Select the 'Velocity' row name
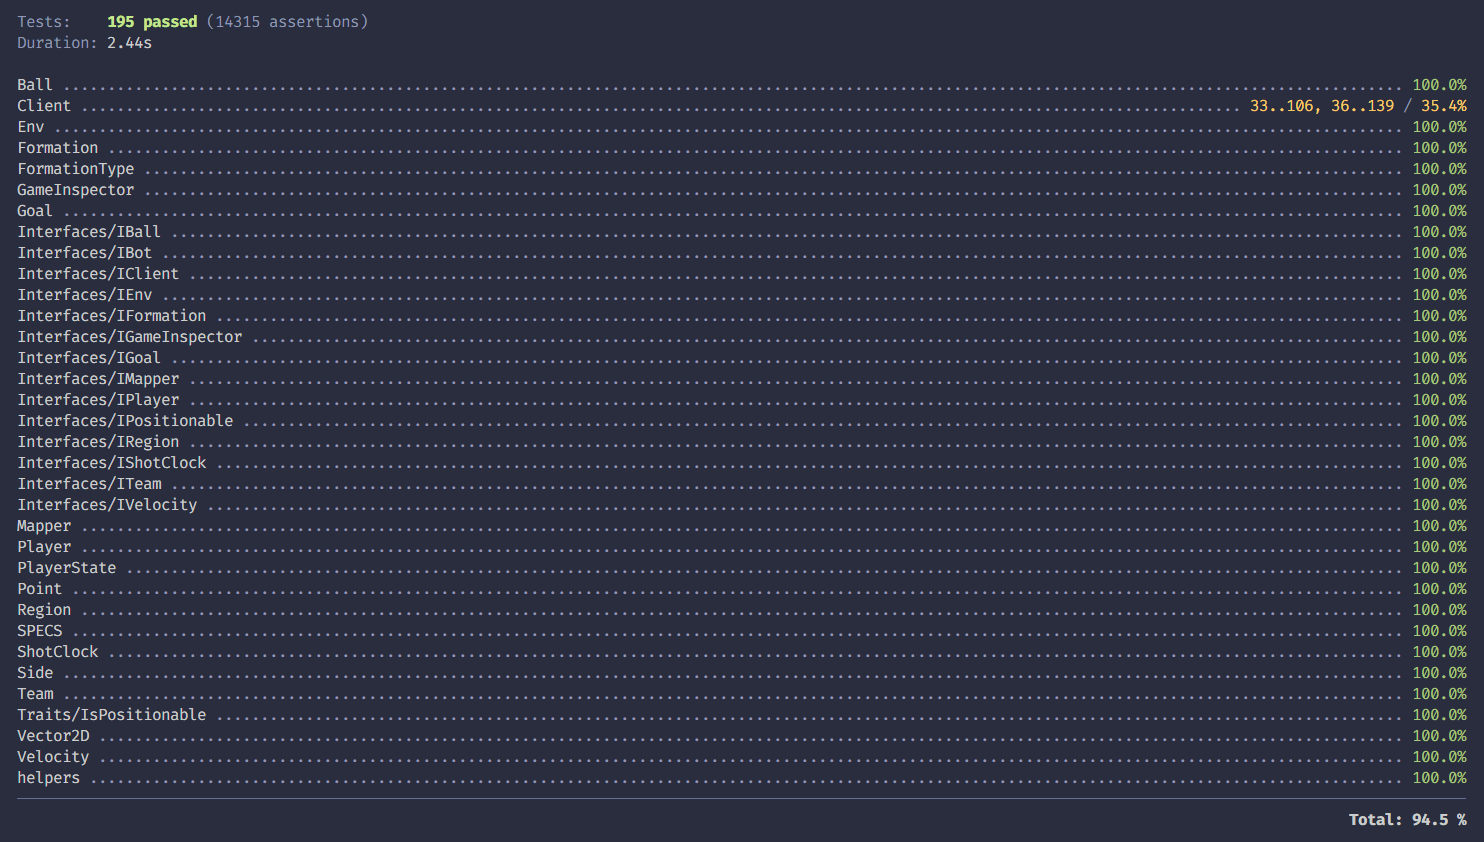 tap(53, 757)
